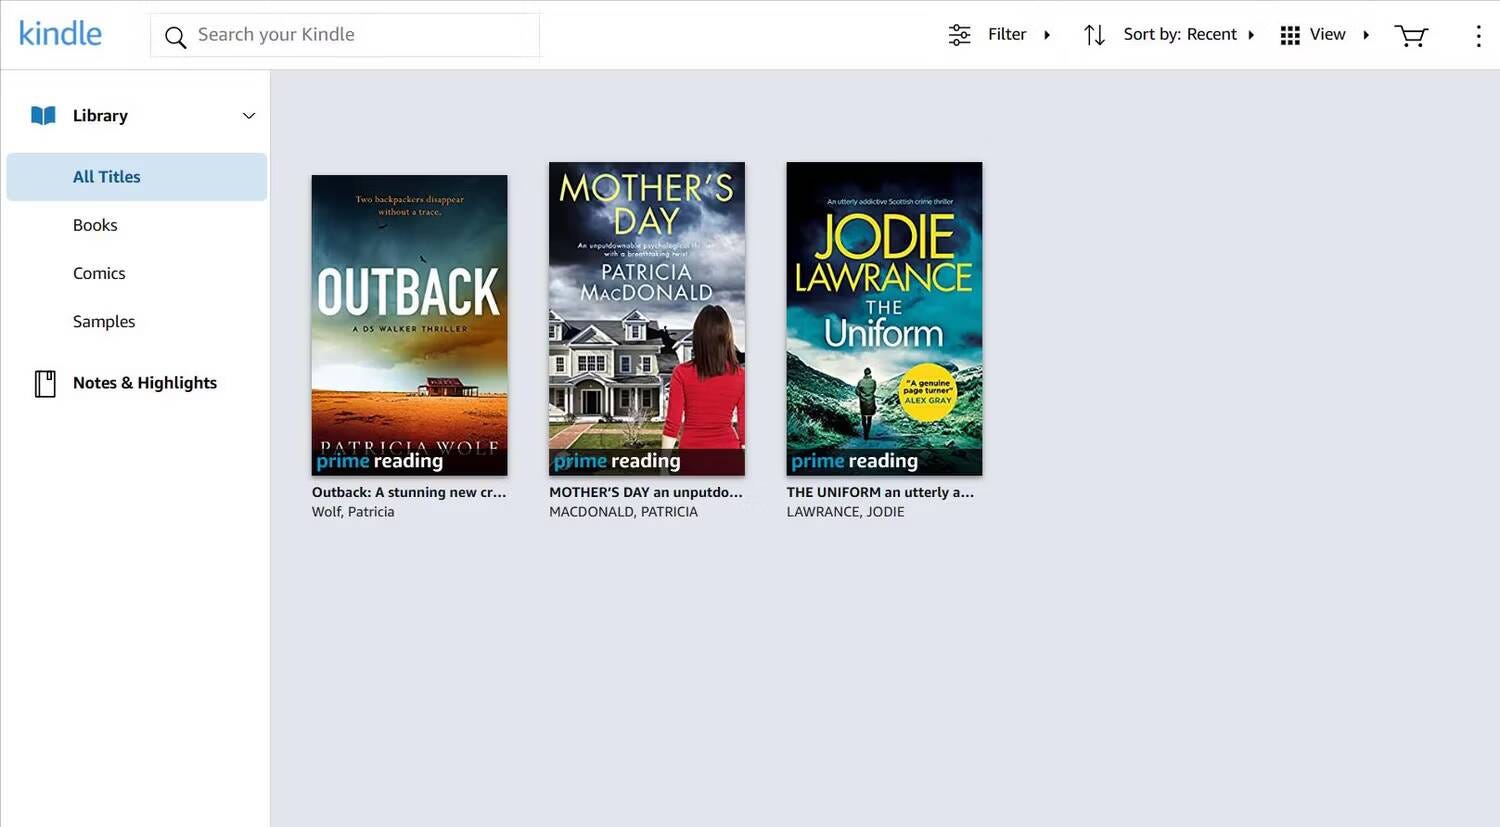Collapse the Library section chevron
This screenshot has width=1500, height=827.
(249, 116)
